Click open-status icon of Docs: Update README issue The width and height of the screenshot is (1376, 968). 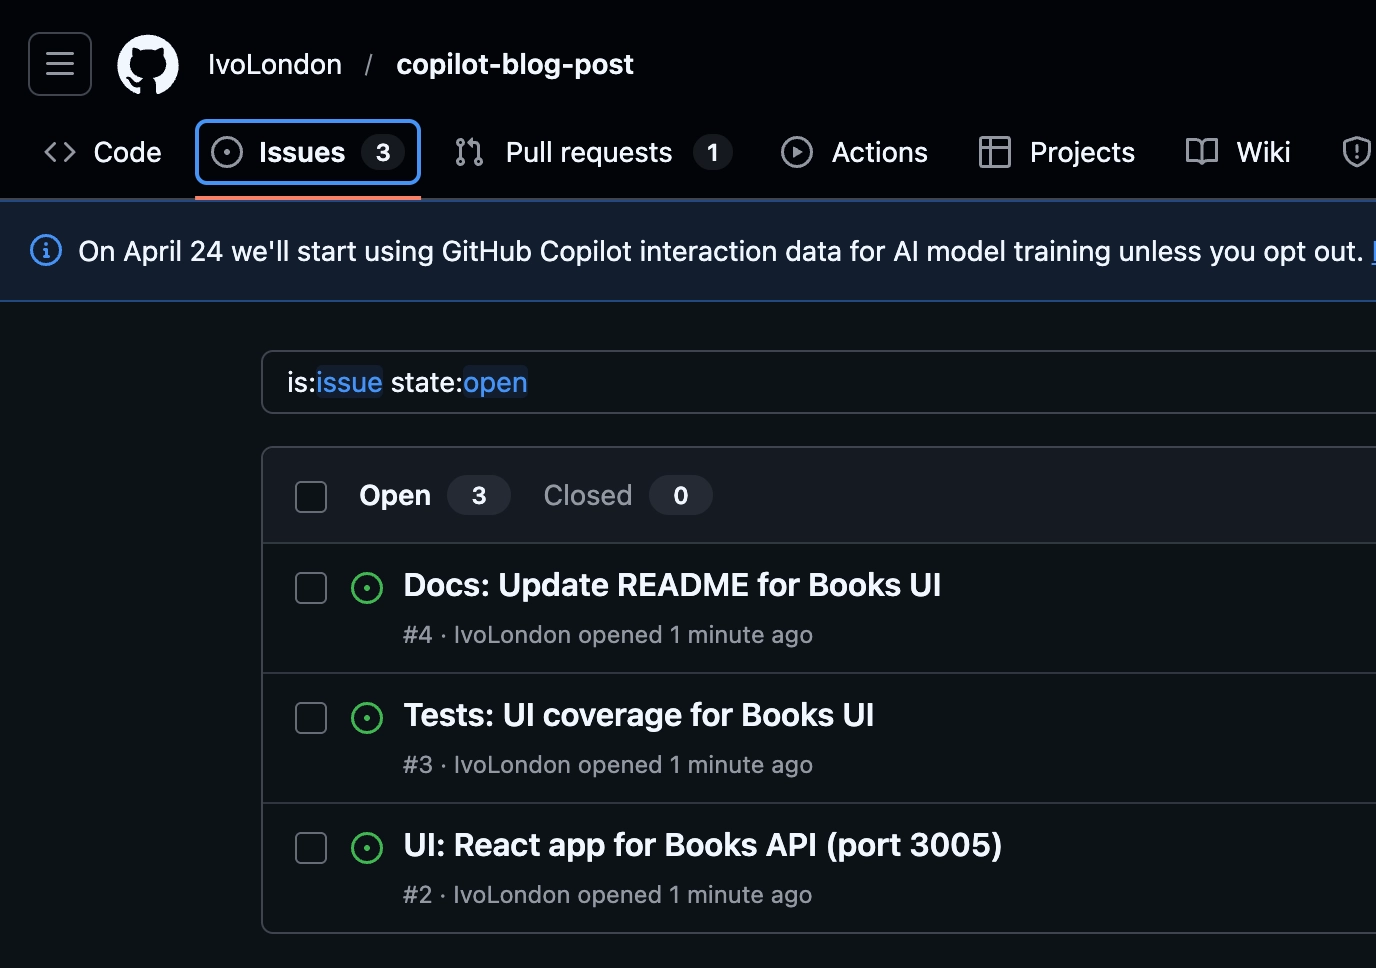[x=367, y=588]
